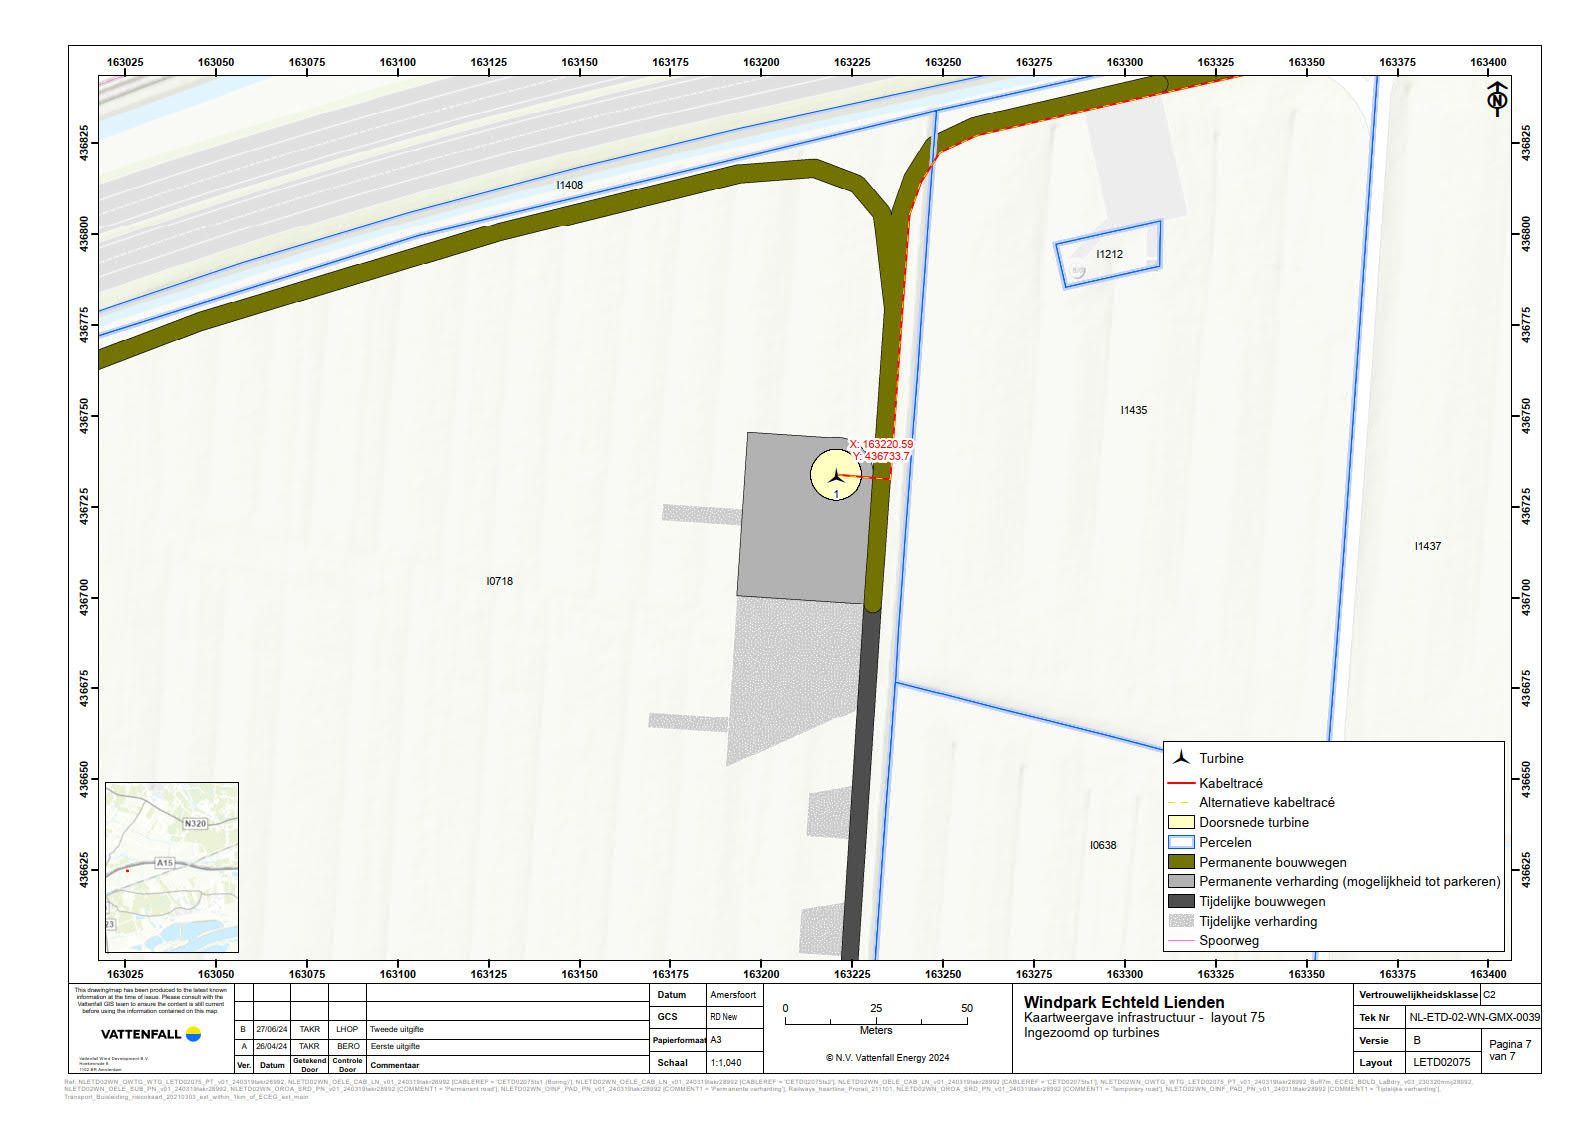The height and width of the screenshot is (1123, 1587).
Task: Click the scale bar in meters
Action: pyautogui.click(x=876, y=1020)
